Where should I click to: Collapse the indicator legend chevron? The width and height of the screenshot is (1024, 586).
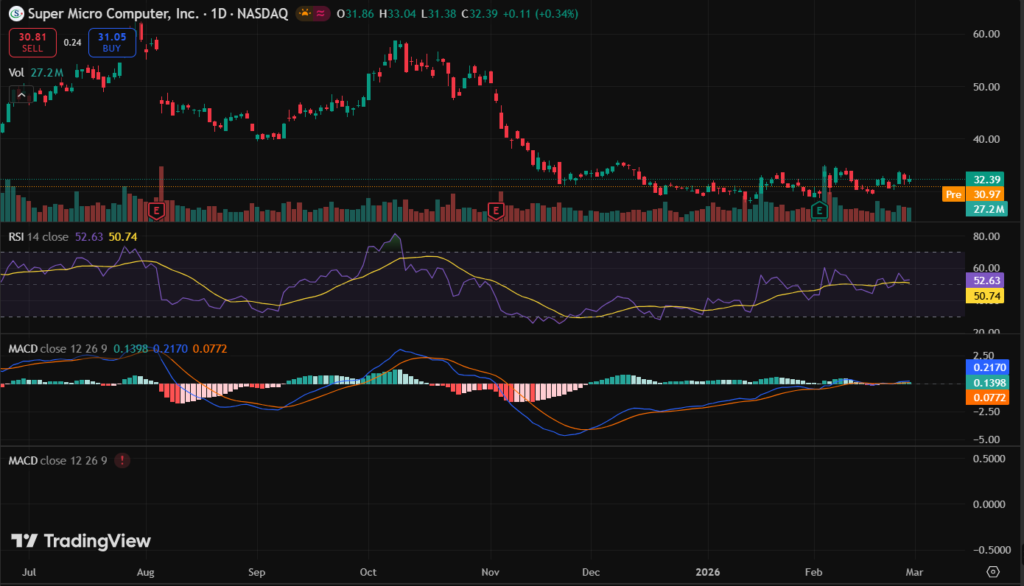pyautogui.click(x=20, y=94)
